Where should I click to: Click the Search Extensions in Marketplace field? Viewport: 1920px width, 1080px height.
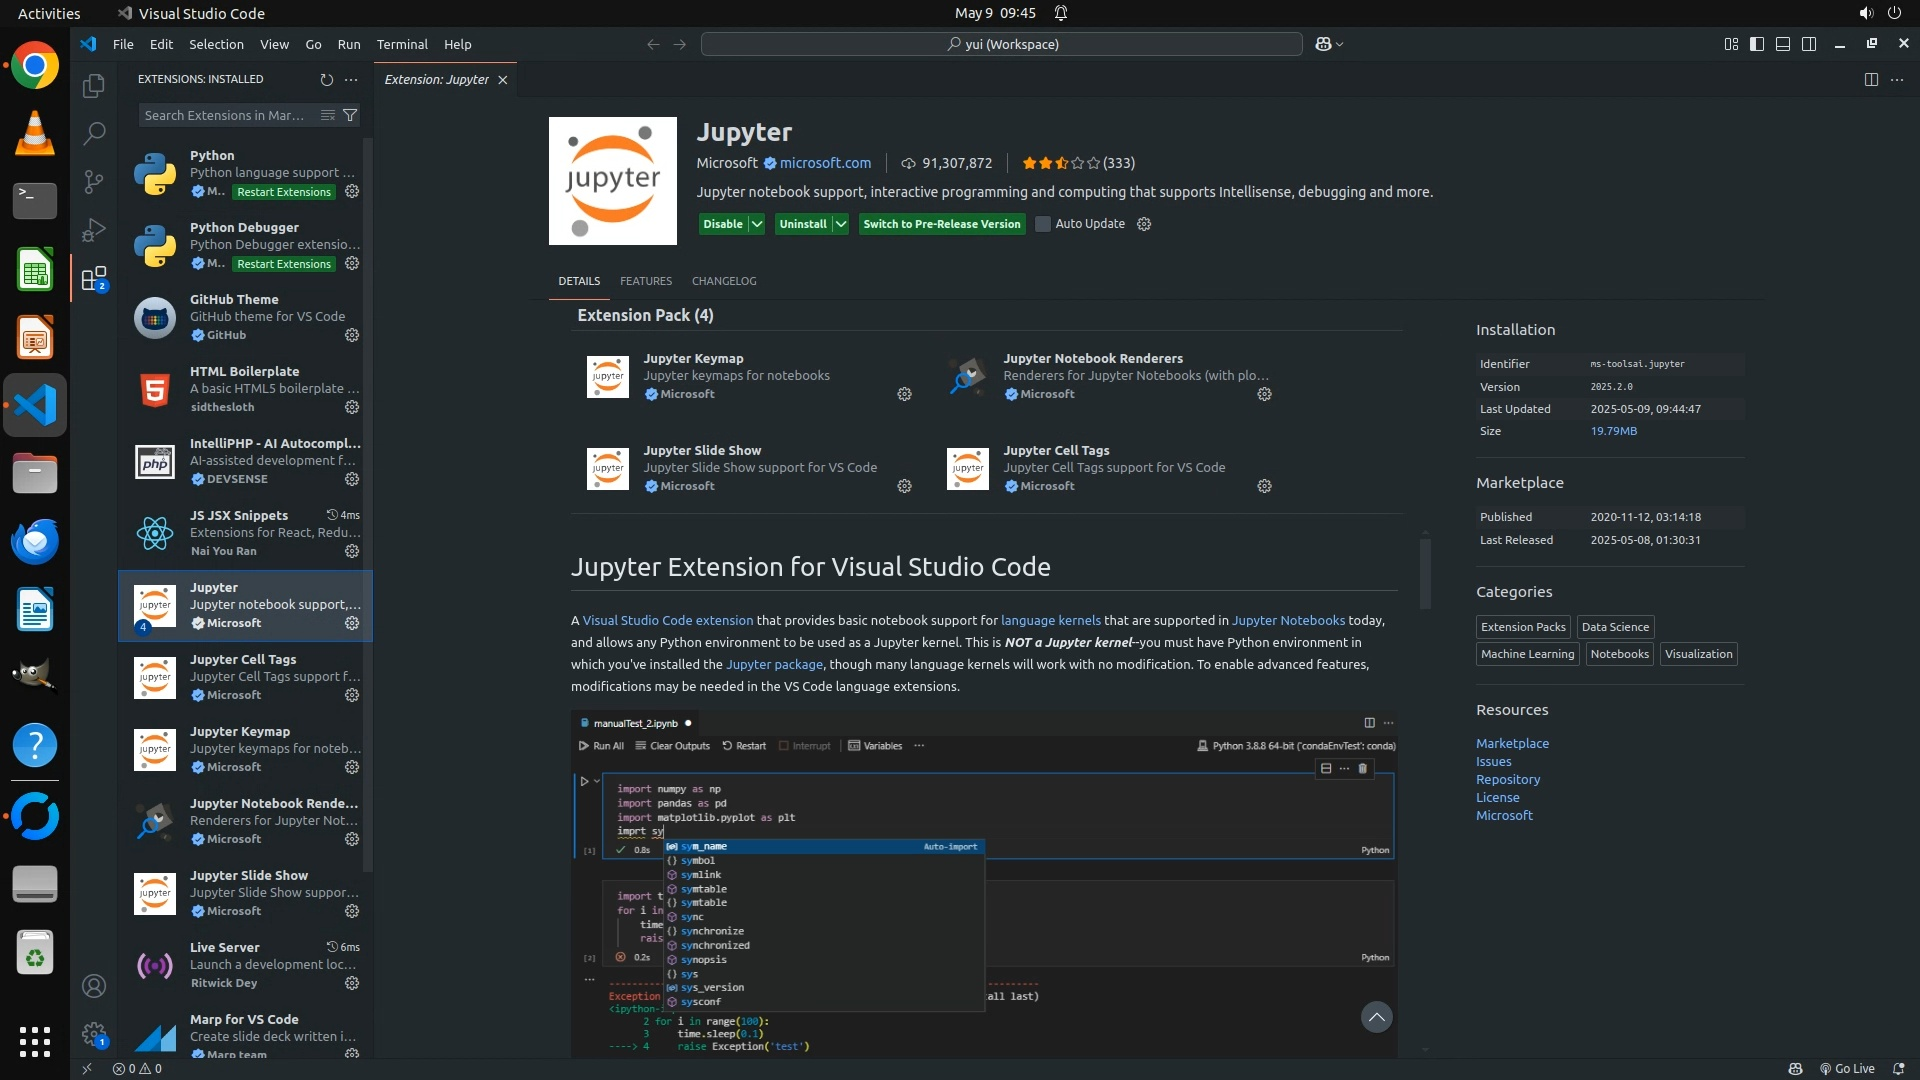225,115
